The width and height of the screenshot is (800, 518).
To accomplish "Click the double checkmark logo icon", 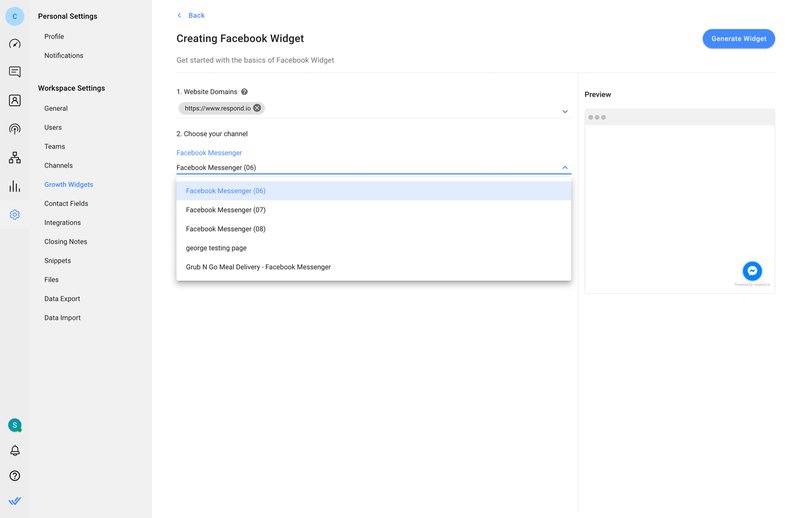I will click(x=15, y=501).
